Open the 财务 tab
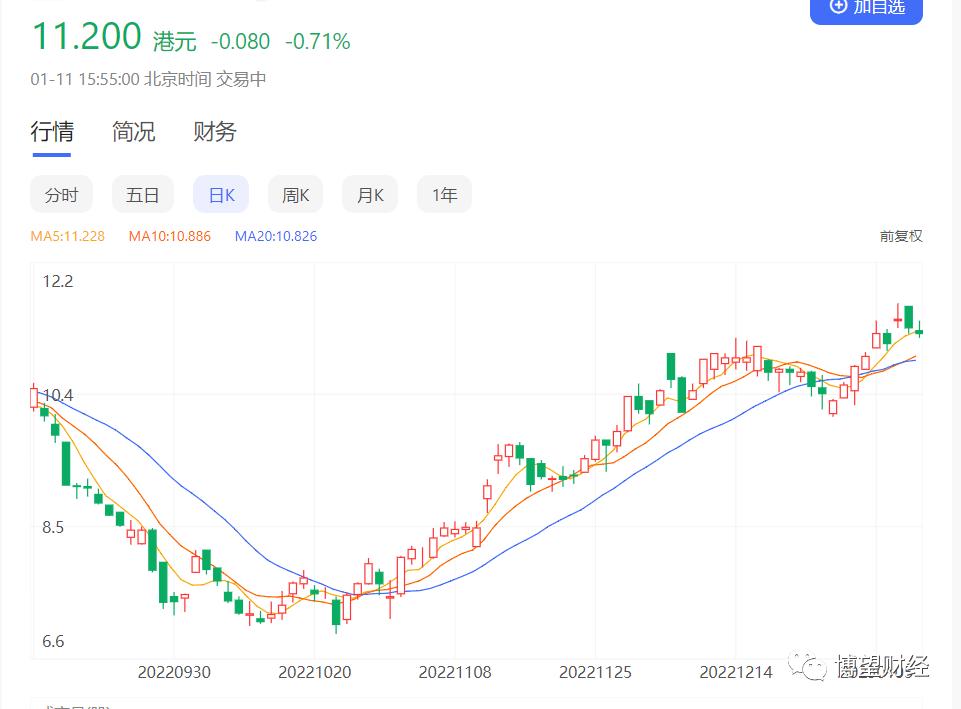961x709 pixels. 215,132
